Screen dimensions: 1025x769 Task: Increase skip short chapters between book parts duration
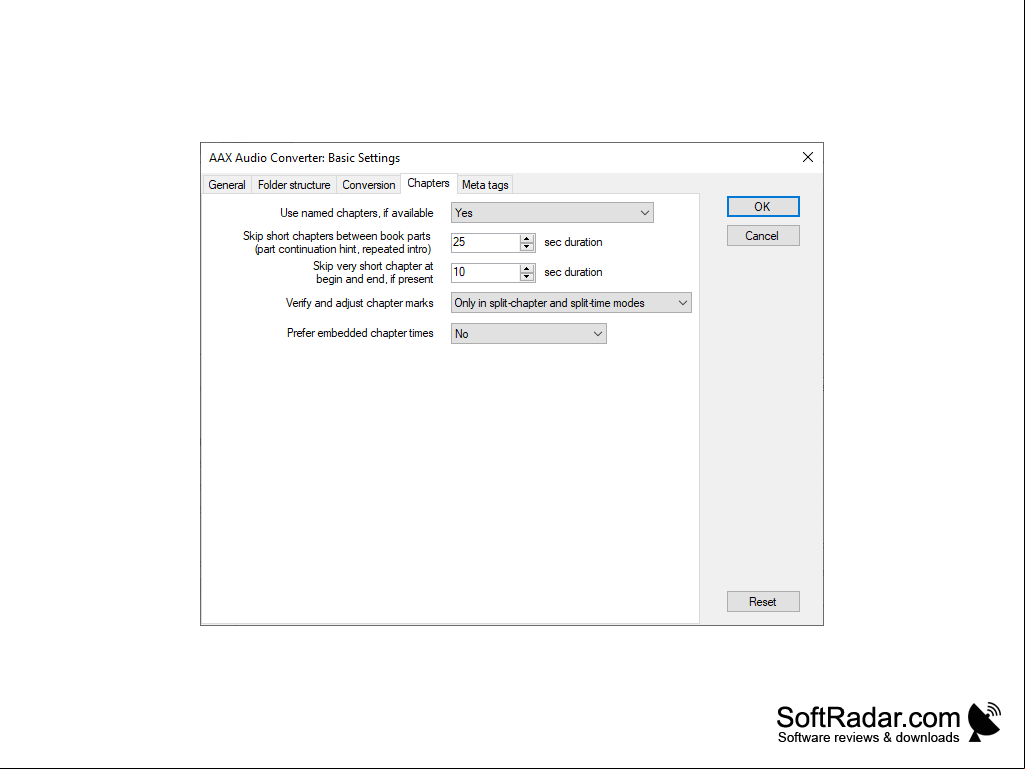[527, 239]
